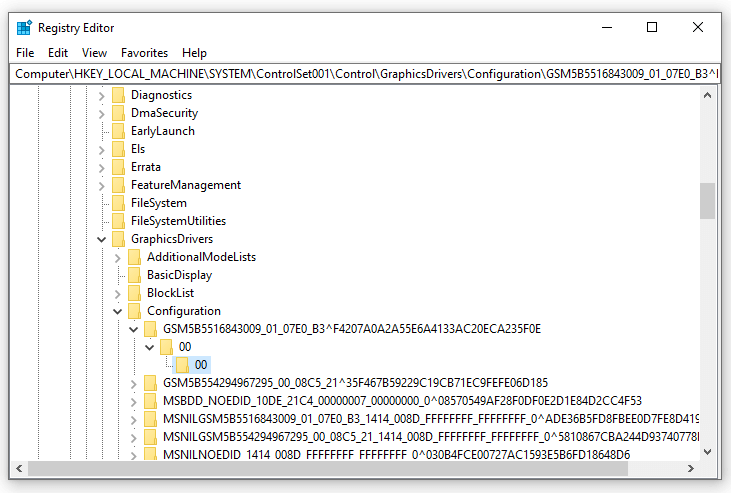
Task: Click the FileSystem folder icon
Action: click(119, 203)
